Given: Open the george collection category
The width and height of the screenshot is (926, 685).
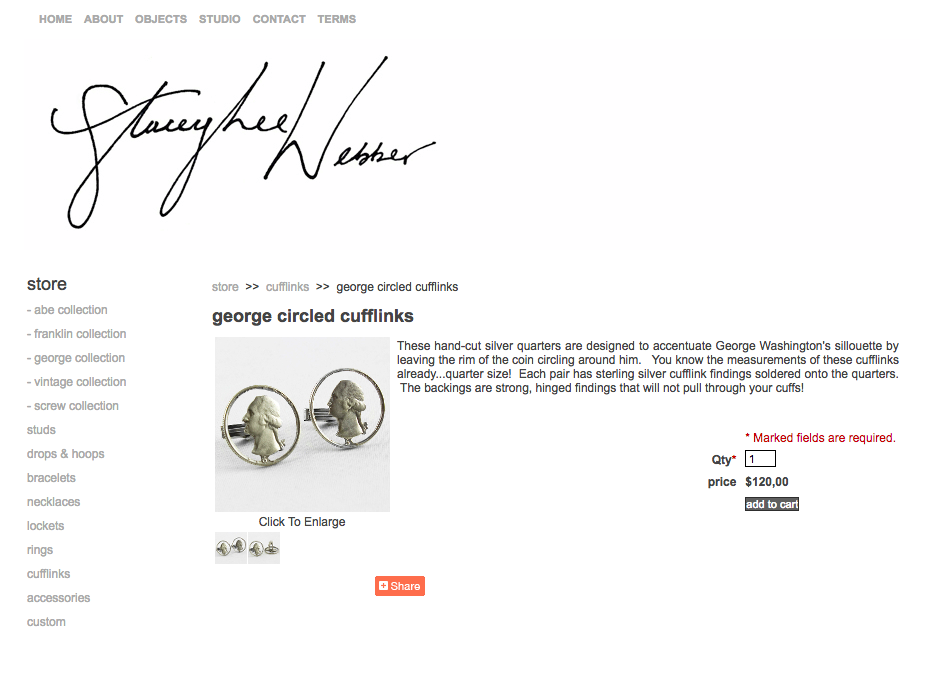Looking at the screenshot, I should [76, 358].
